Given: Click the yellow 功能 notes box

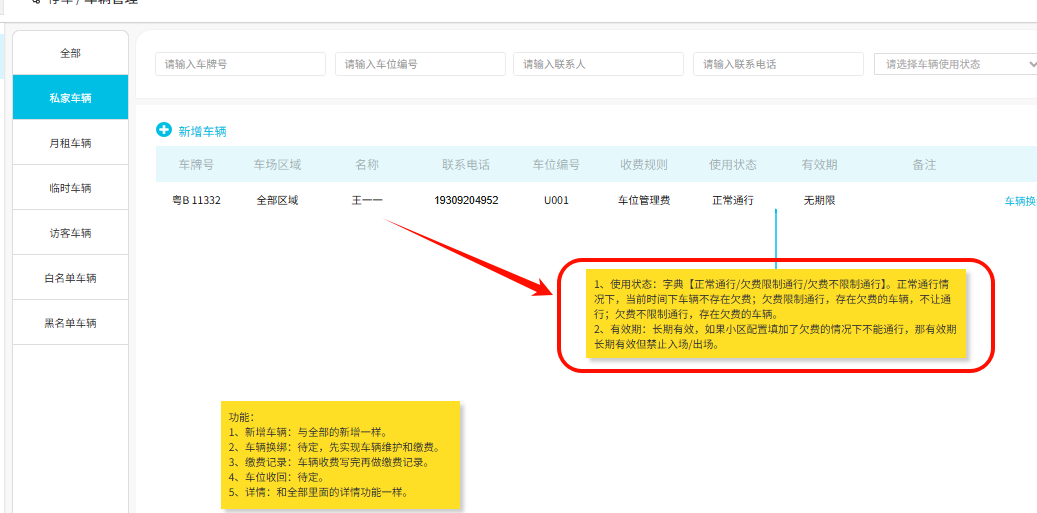Looking at the screenshot, I should [340, 454].
